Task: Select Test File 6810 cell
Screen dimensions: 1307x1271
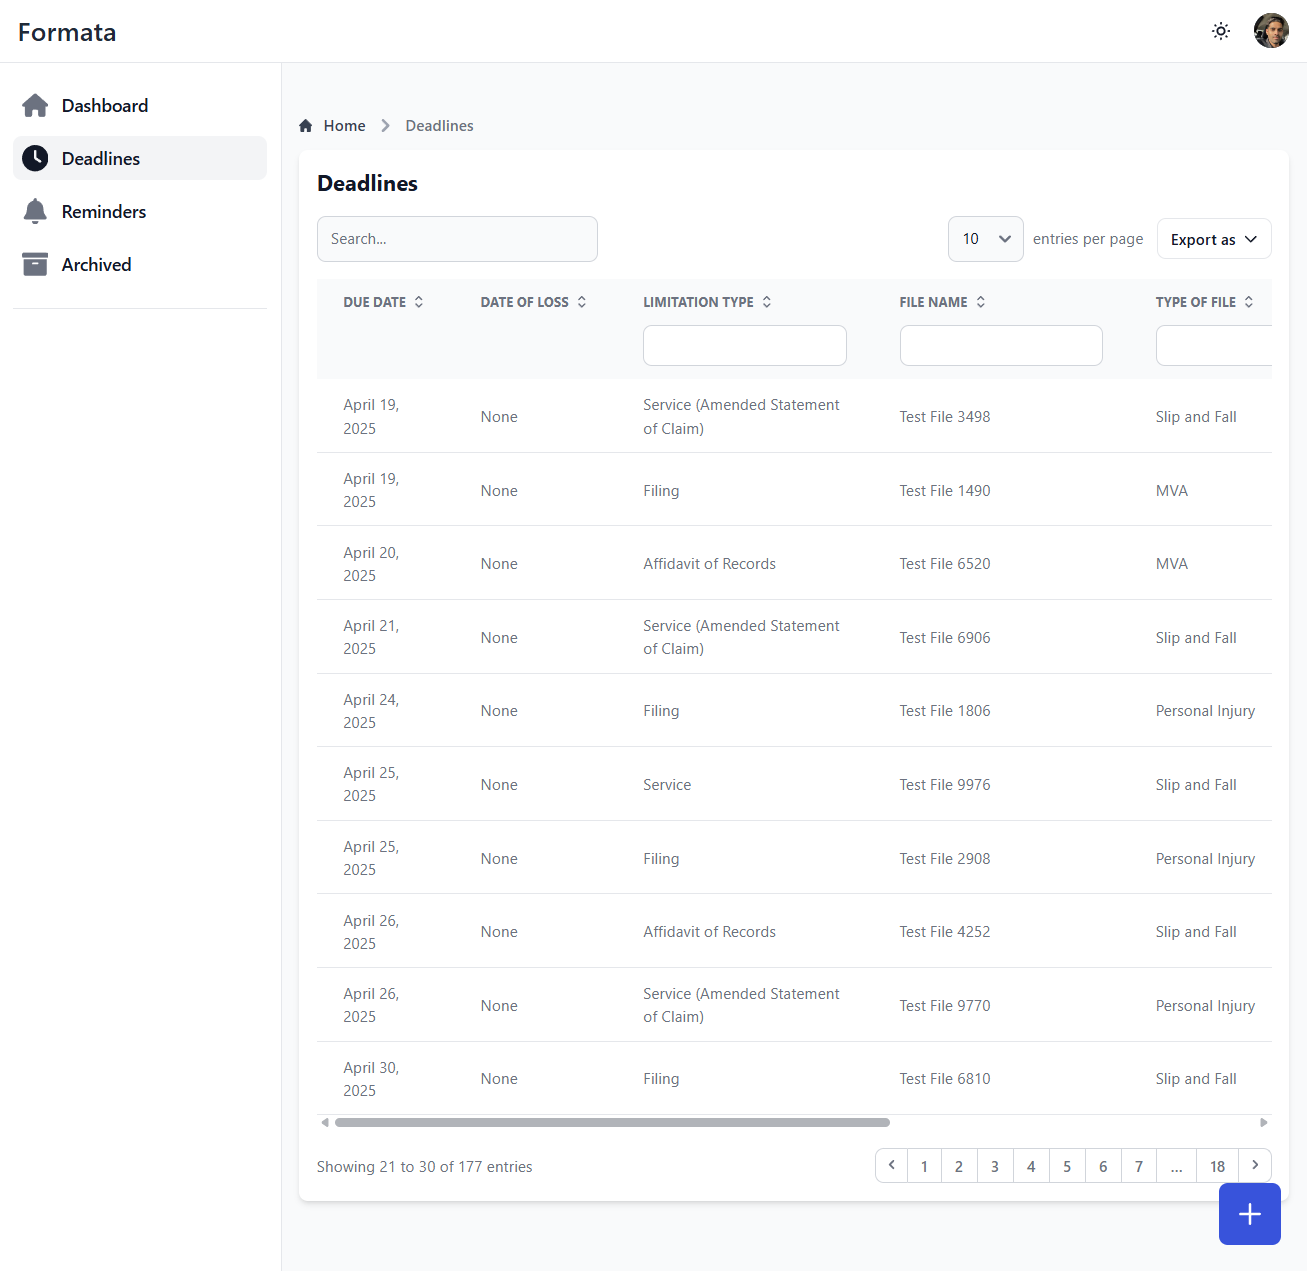Action: [945, 1079]
